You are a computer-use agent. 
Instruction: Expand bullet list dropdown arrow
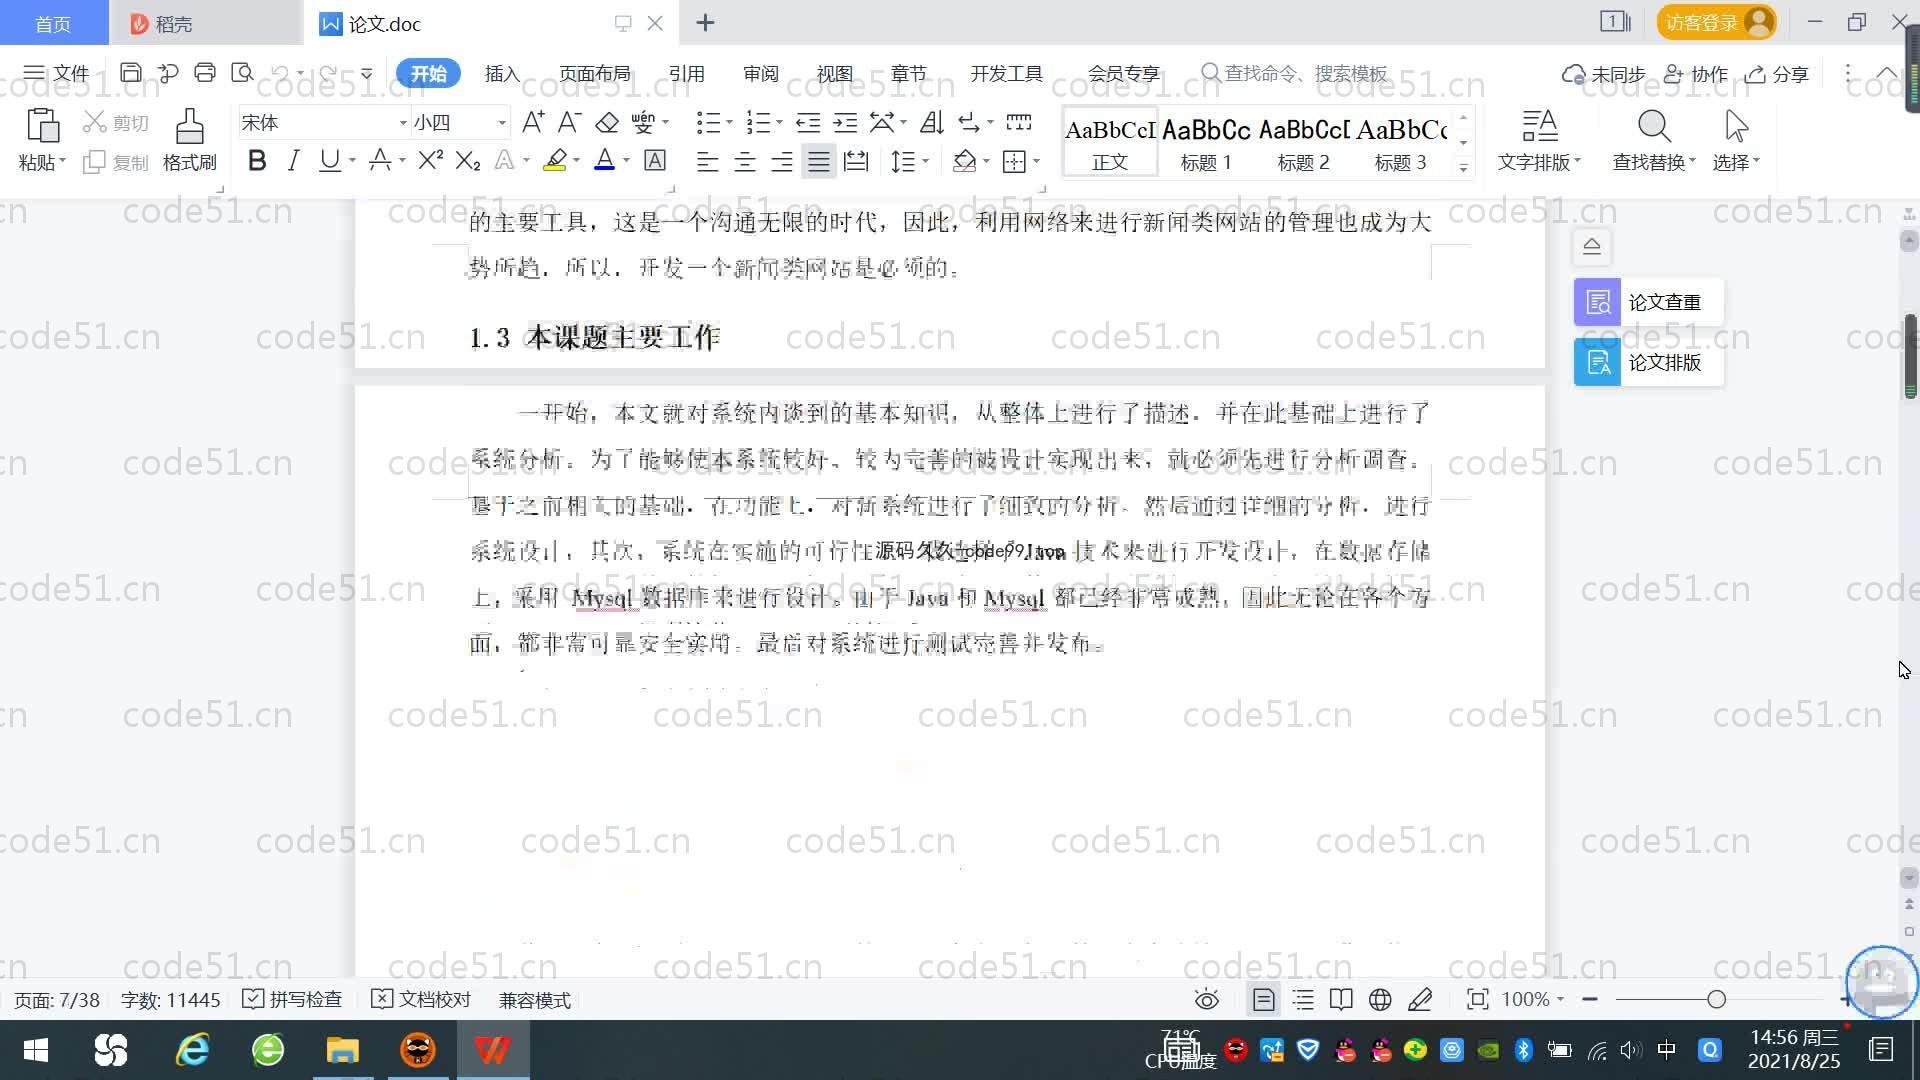click(x=729, y=123)
